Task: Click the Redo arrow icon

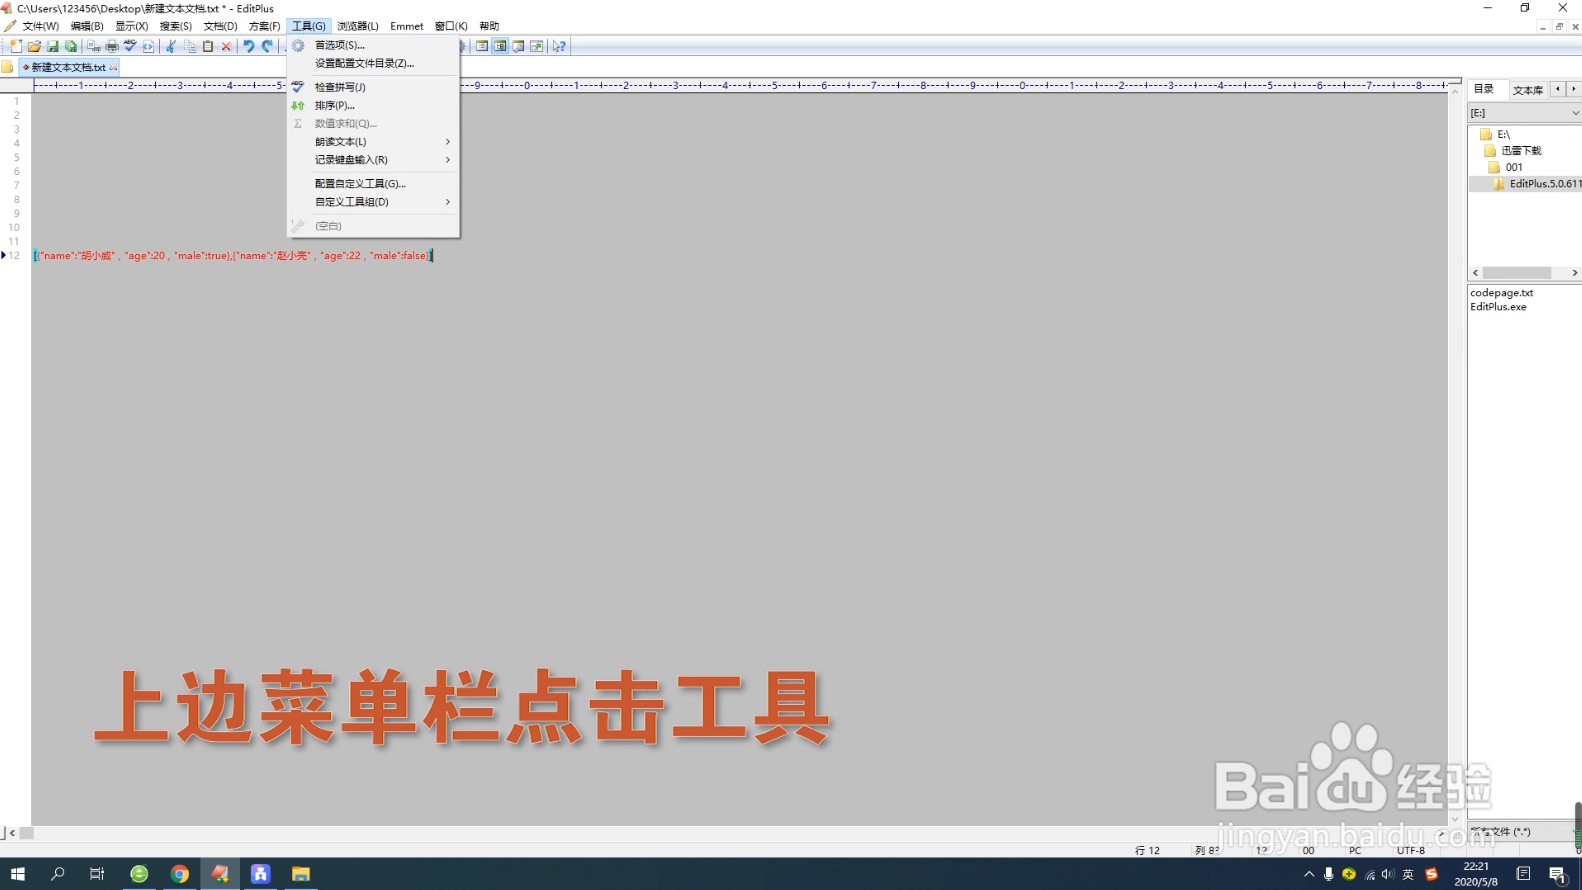Action: point(267,46)
